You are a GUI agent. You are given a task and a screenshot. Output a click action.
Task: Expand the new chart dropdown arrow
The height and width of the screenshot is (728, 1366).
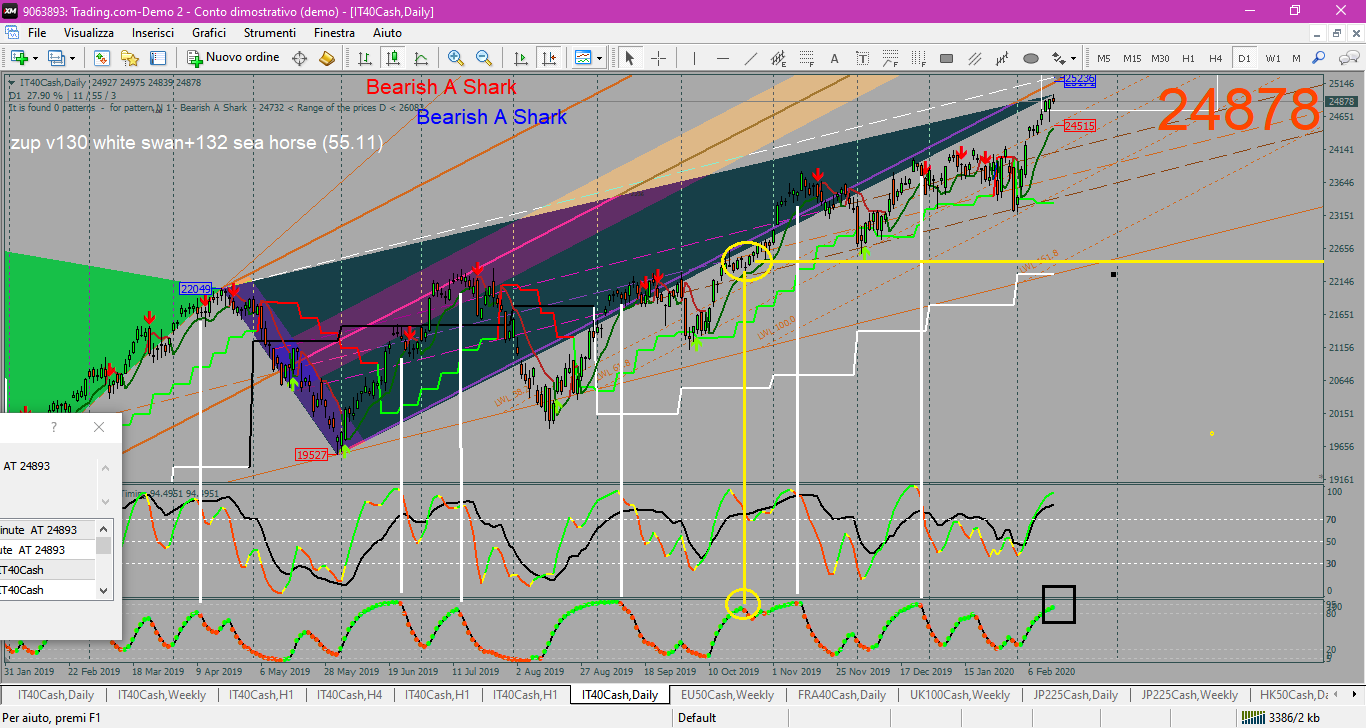point(35,58)
